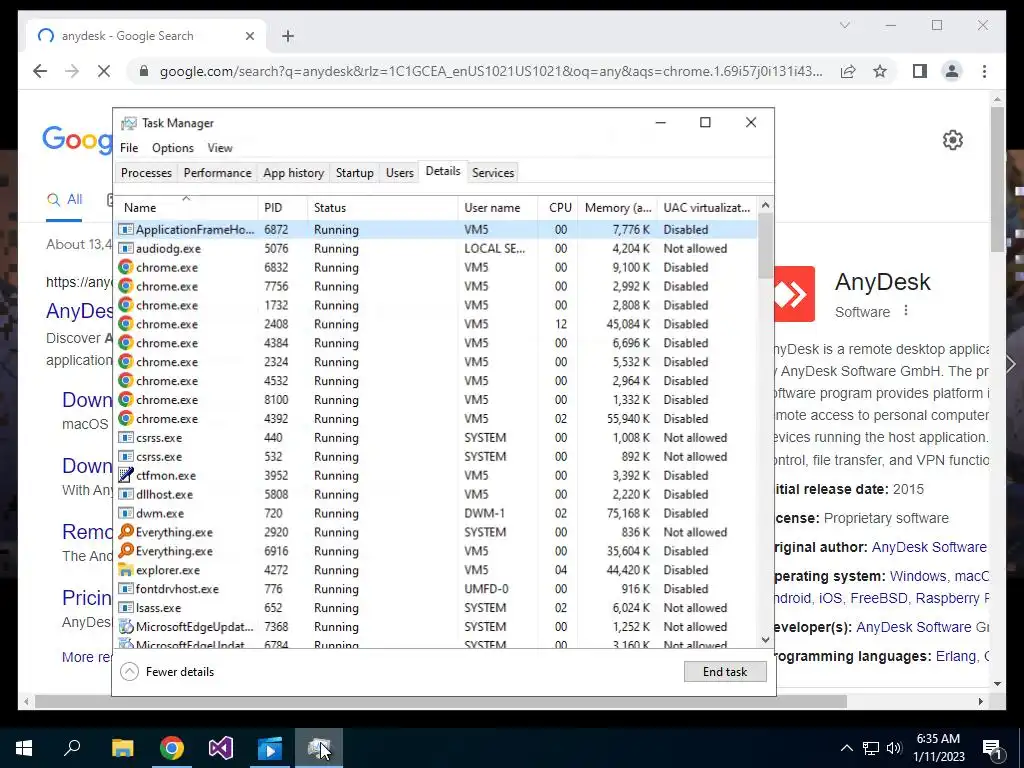Bookmark page with the star icon
This screenshot has width=1024, height=768.
[880, 71]
